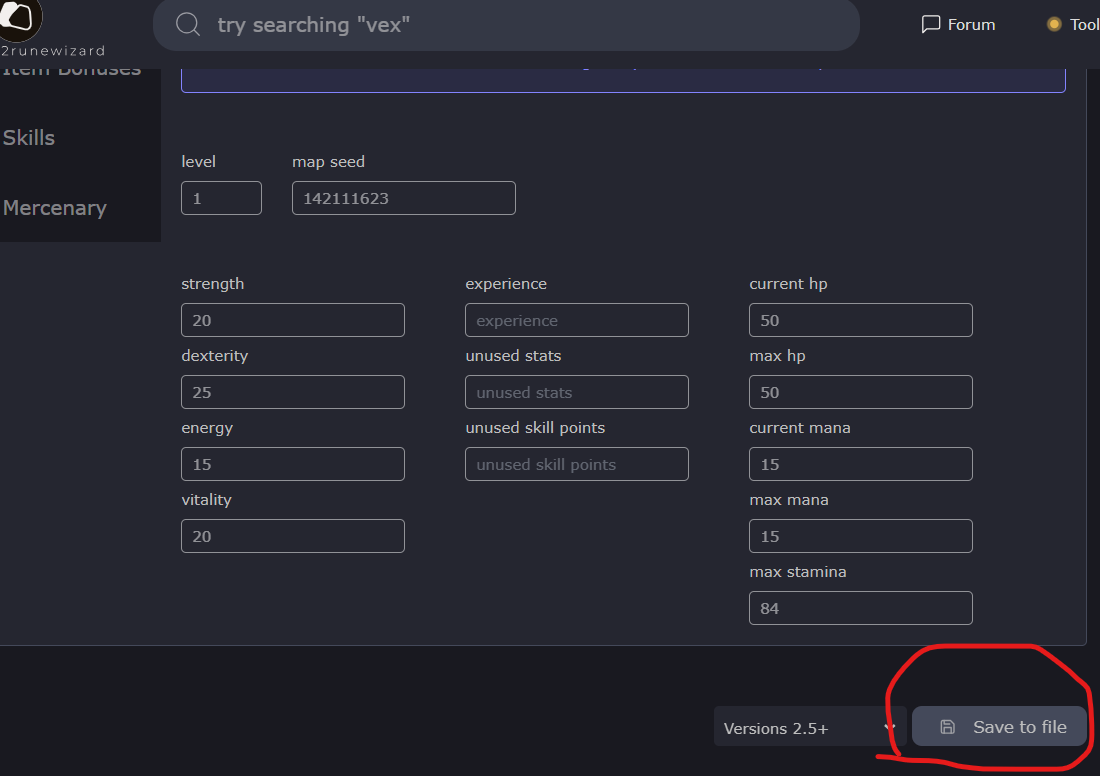The width and height of the screenshot is (1100, 776).
Task: Click the "level" label text
Action: click(199, 161)
